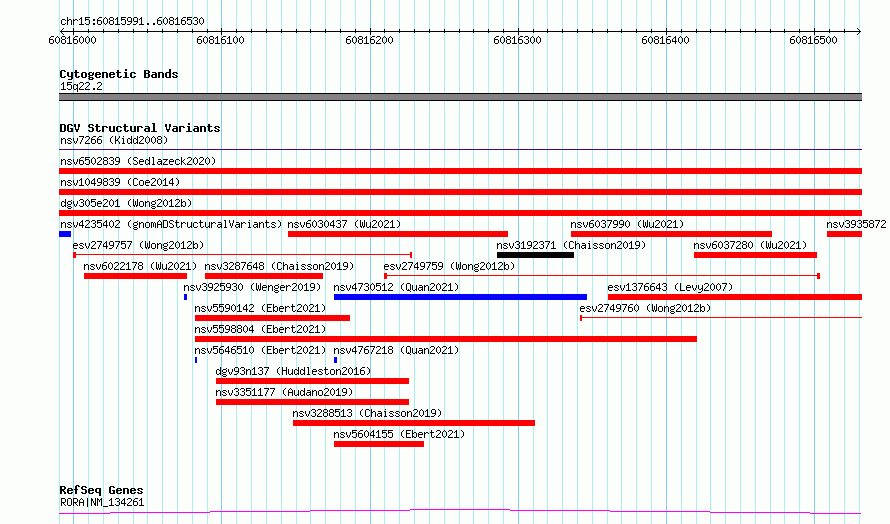
Task: Click the red bar under nsv6037280
Action: click(x=755, y=255)
